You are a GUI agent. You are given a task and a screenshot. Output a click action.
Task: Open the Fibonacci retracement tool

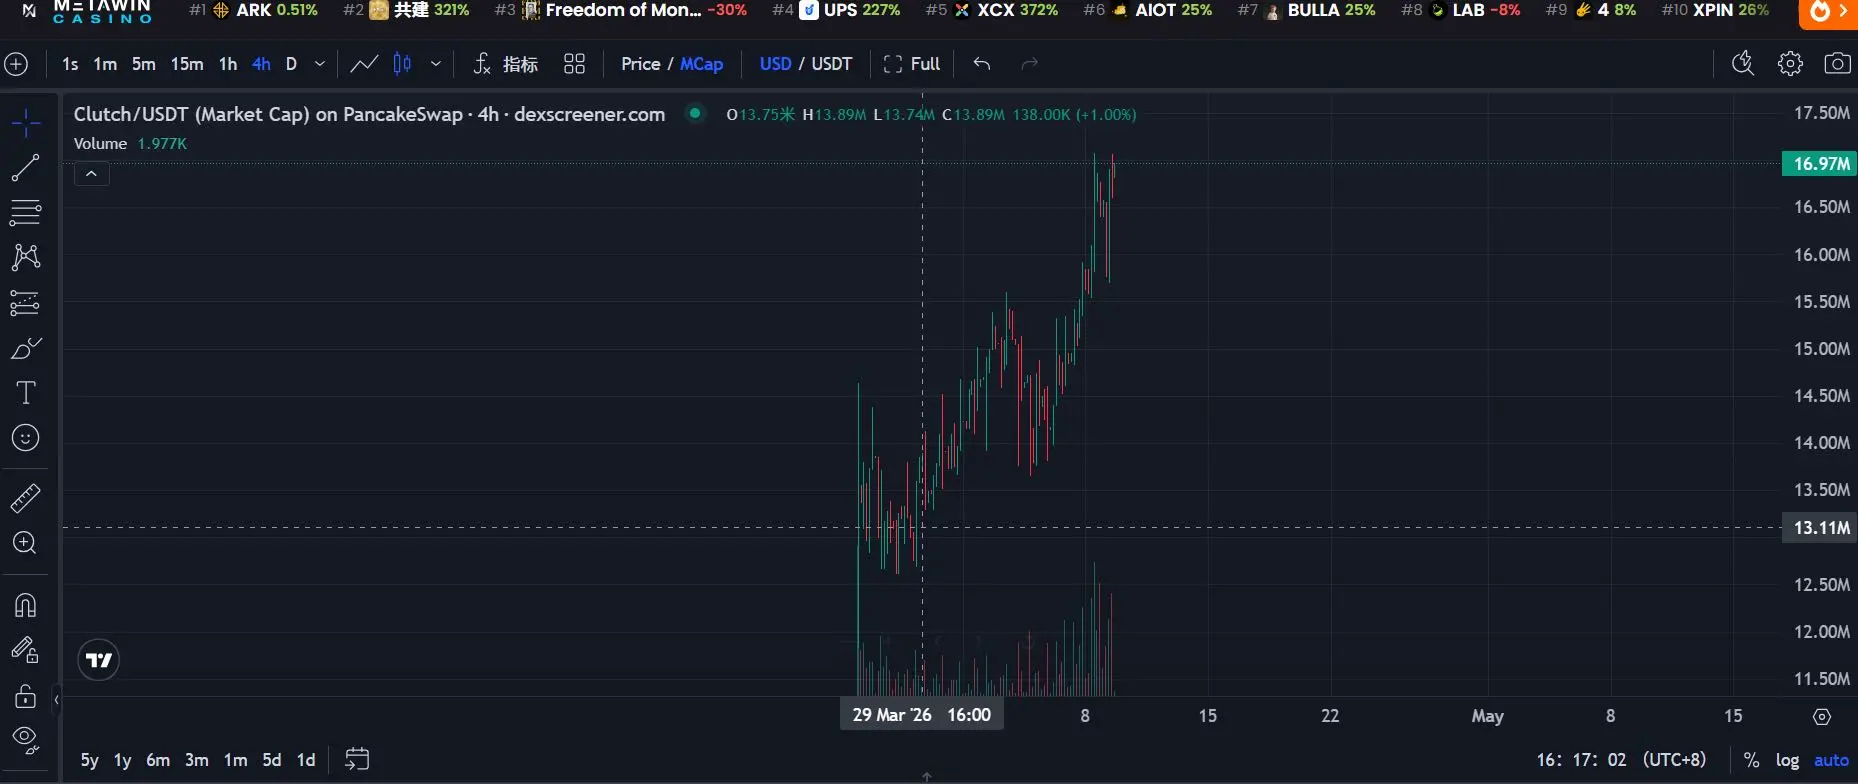26,212
